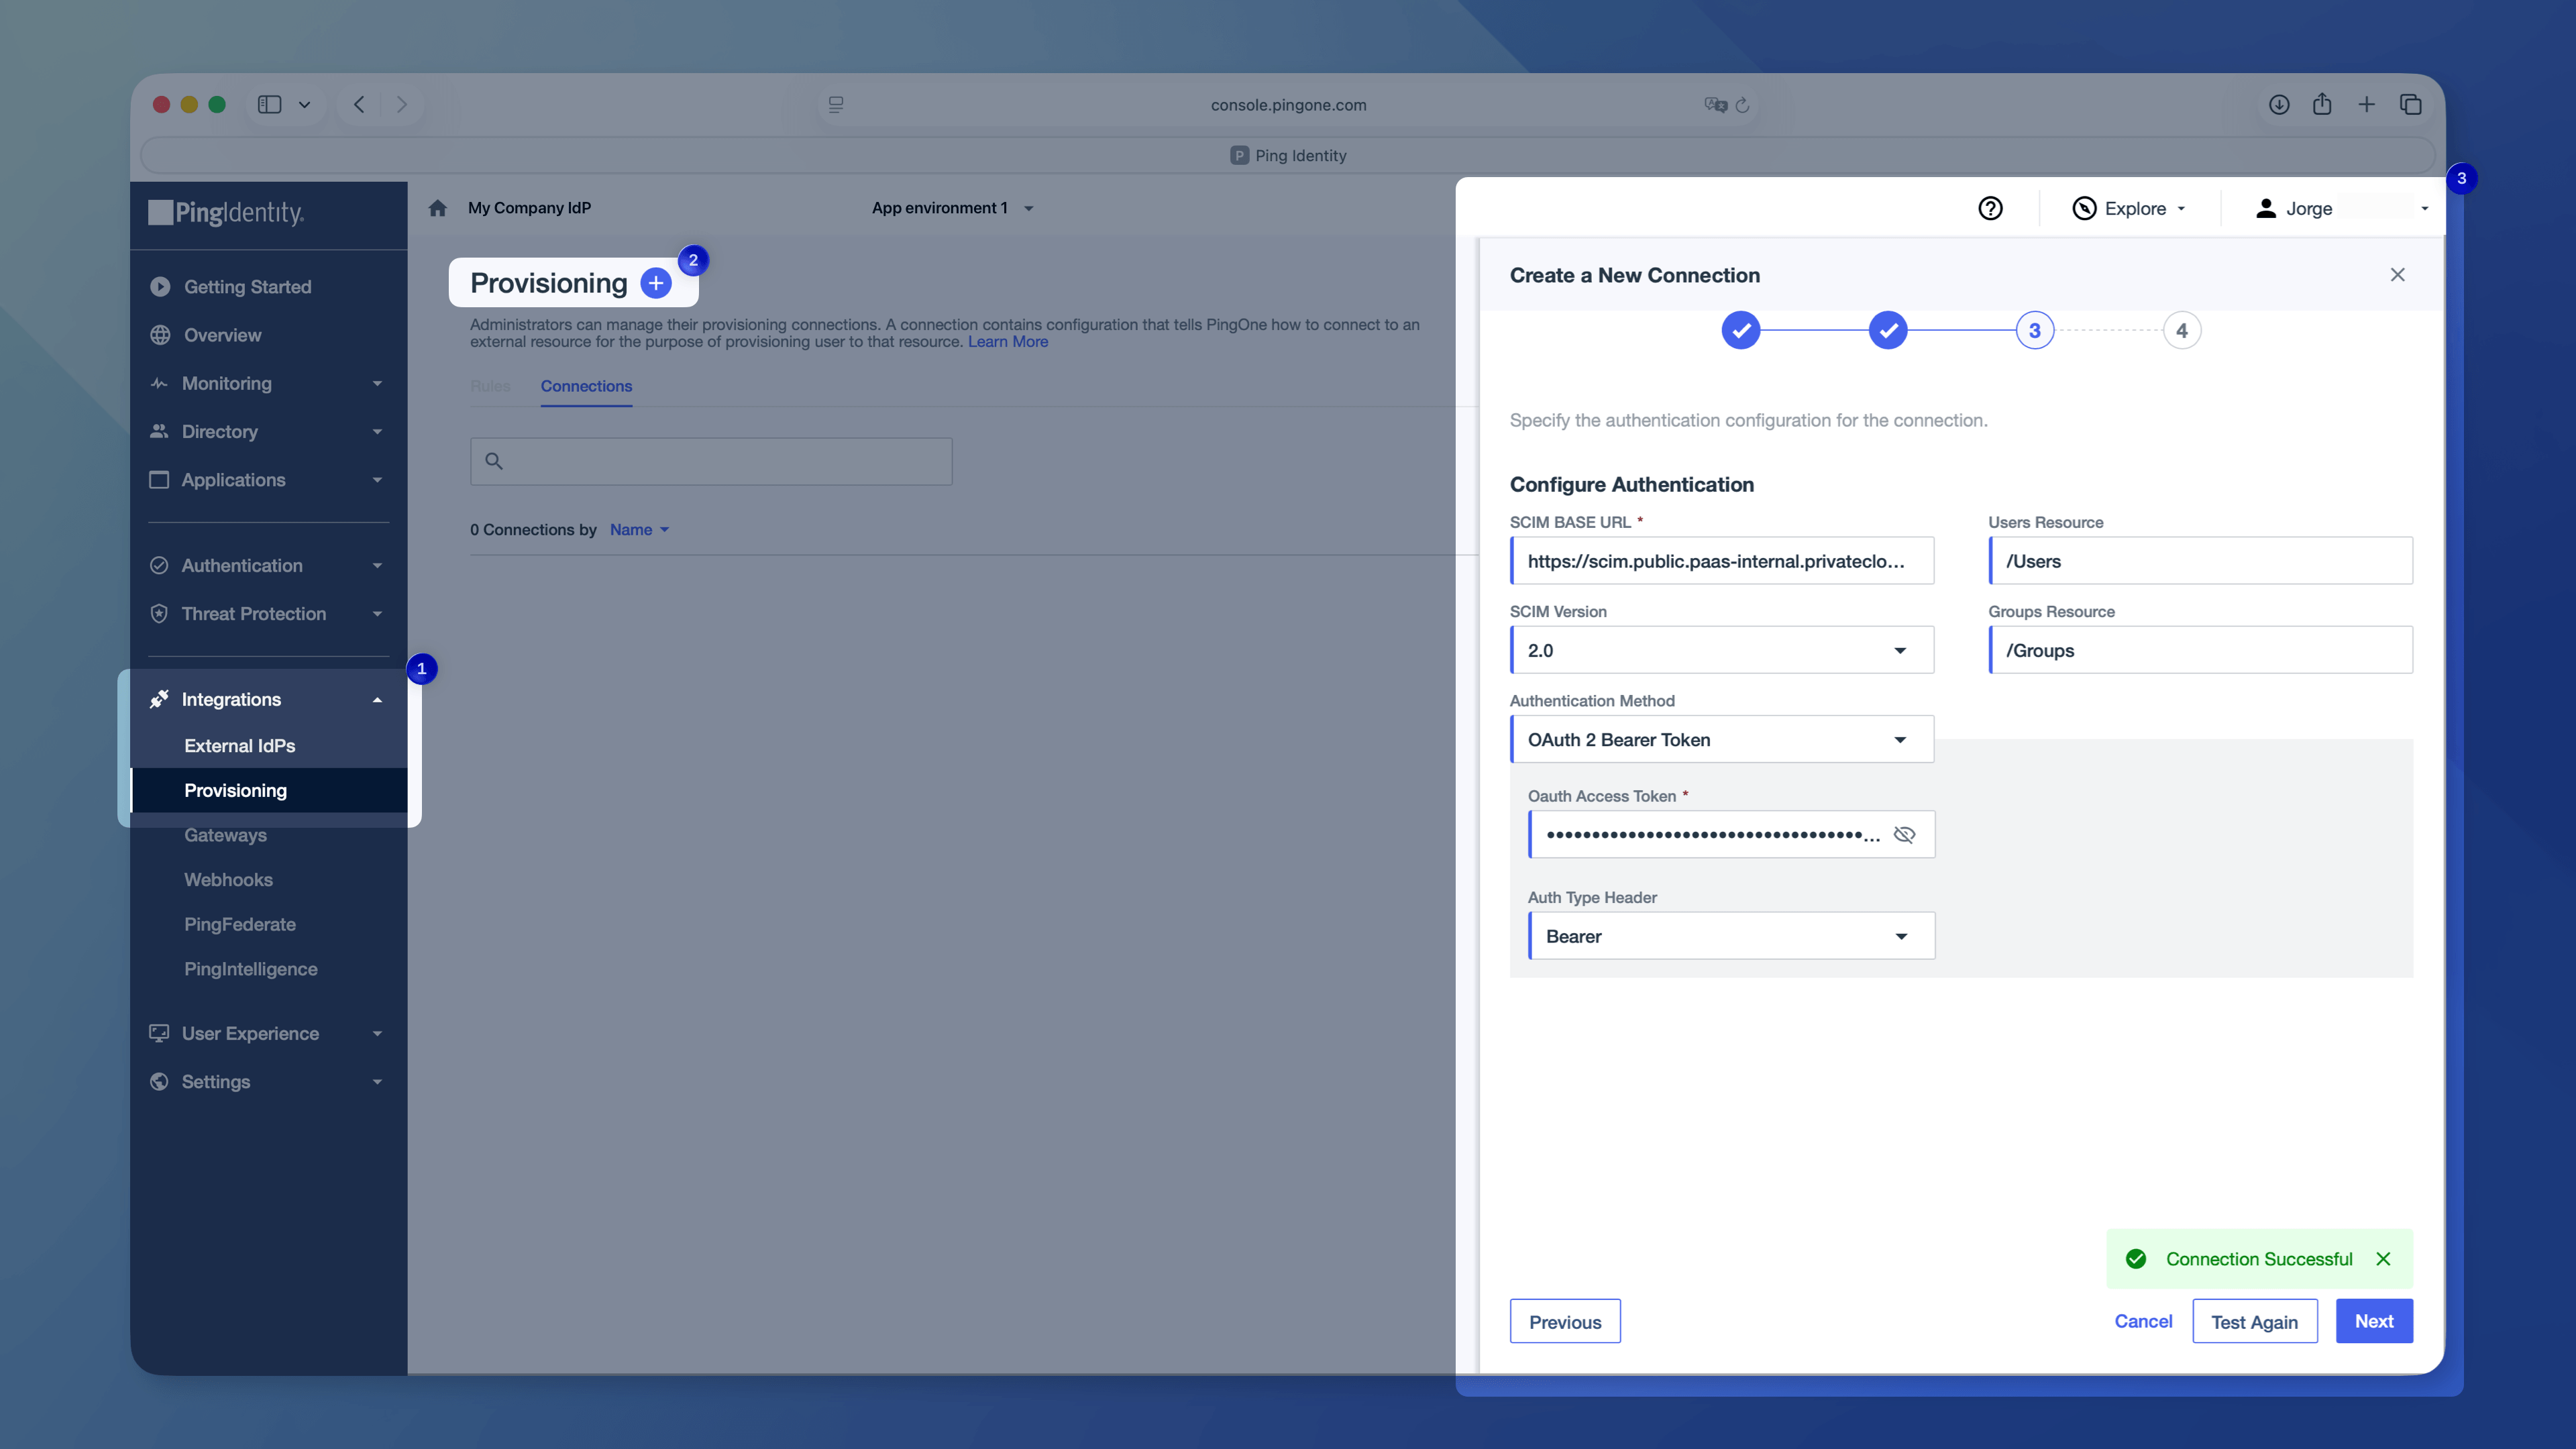Open the Authentication Method dropdown
Viewport: 2576px width, 1449px height.
[x=1722, y=739]
